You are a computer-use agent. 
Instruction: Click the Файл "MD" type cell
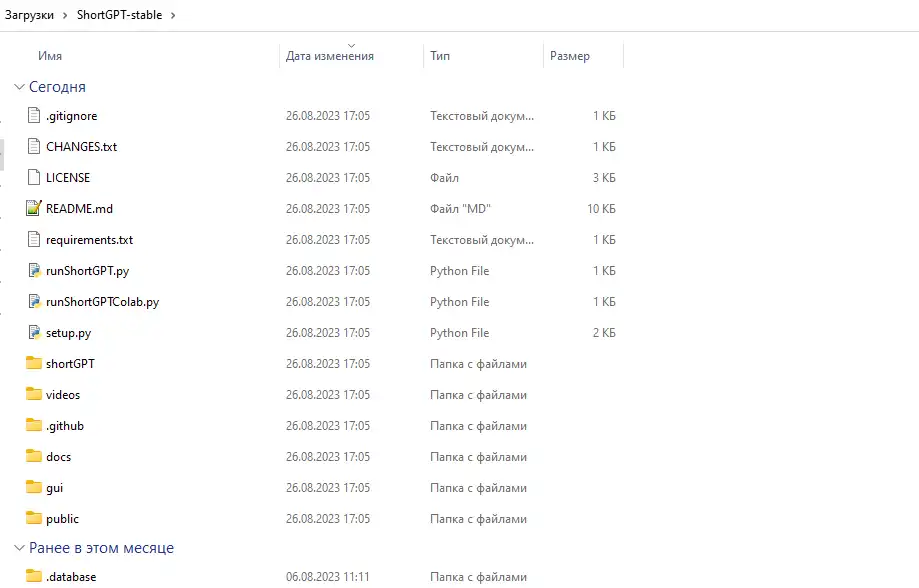460,209
